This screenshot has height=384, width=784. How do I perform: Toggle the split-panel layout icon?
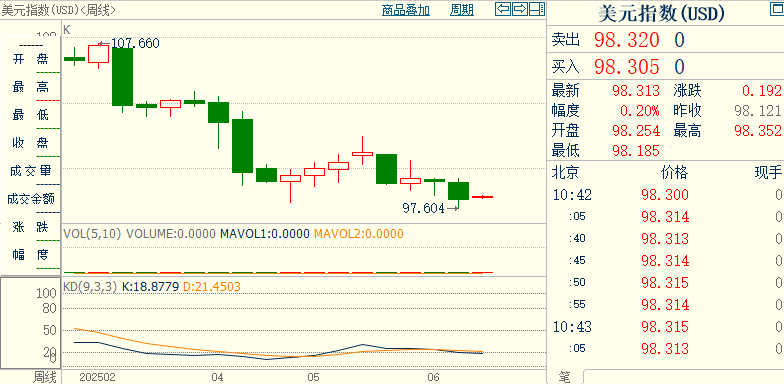click(x=537, y=9)
